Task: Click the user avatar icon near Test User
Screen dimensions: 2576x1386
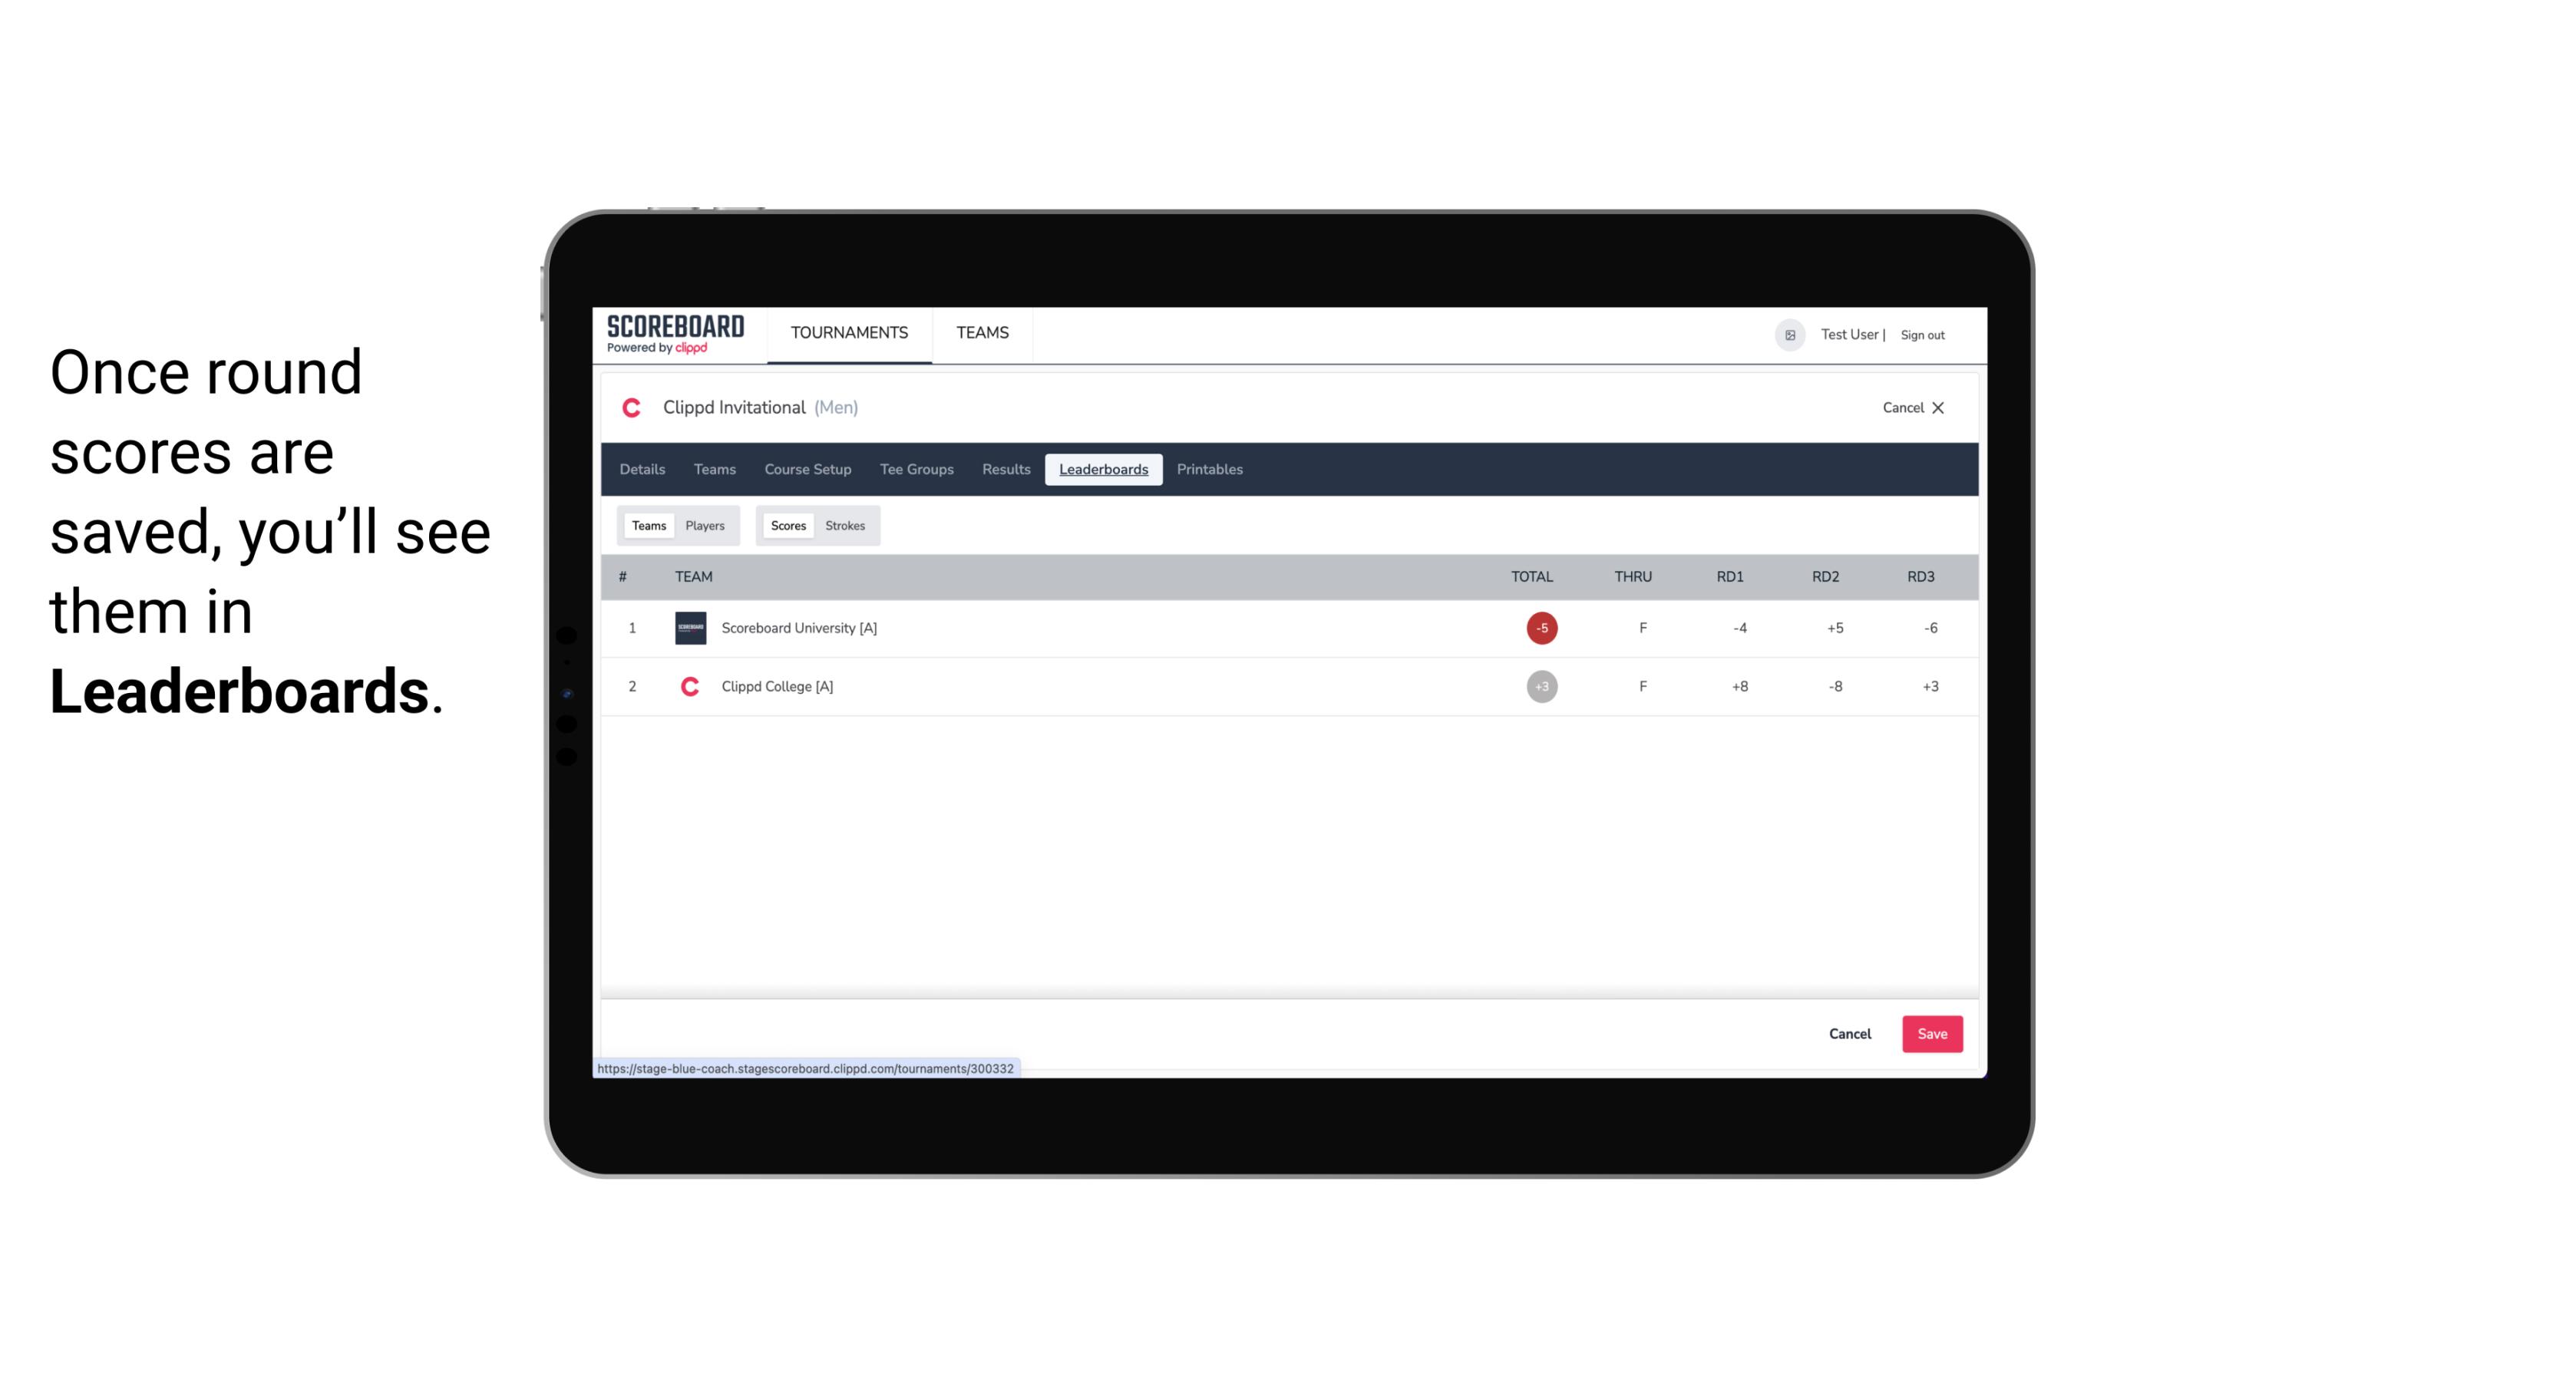Action: point(1789,333)
